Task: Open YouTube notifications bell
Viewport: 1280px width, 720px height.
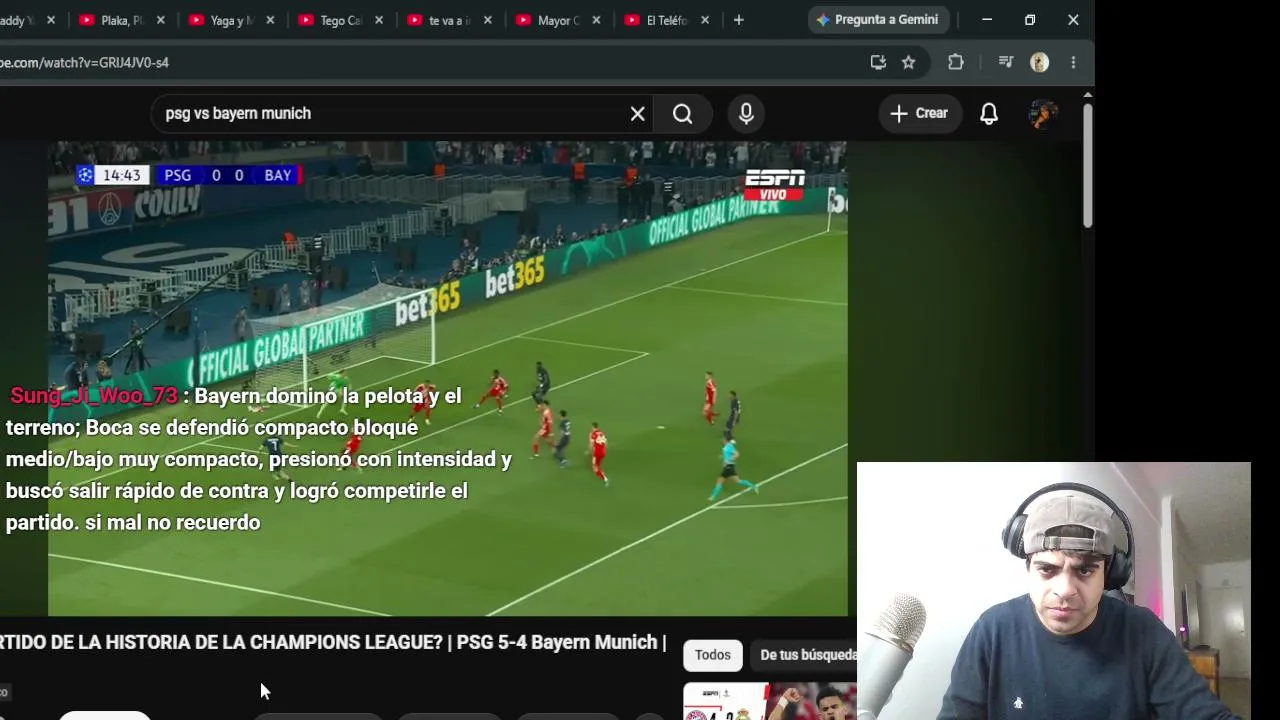Action: point(989,113)
